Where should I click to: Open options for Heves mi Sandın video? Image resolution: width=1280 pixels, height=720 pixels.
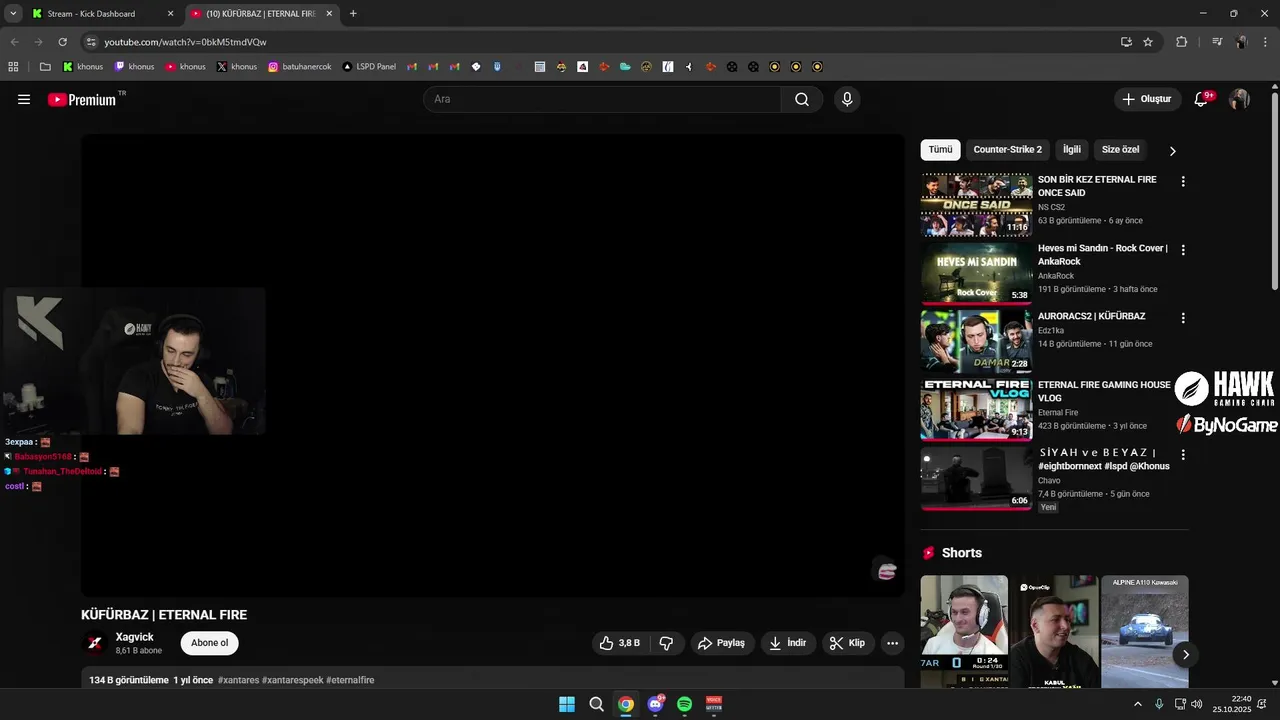click(1183, 250)
